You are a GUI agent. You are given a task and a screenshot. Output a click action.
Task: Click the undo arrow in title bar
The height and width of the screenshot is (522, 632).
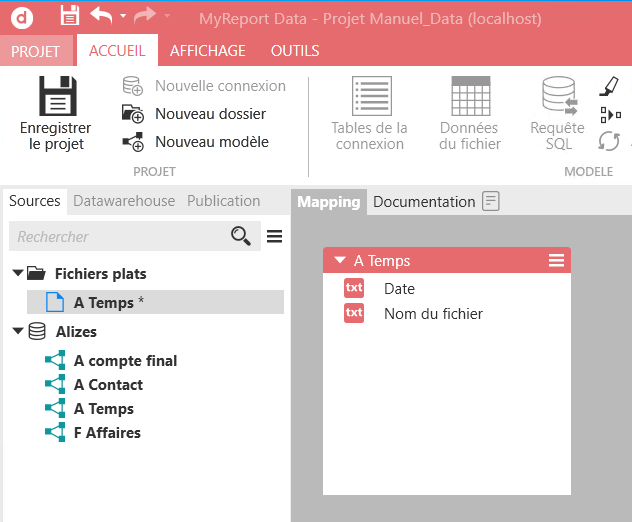click(101, 15)
